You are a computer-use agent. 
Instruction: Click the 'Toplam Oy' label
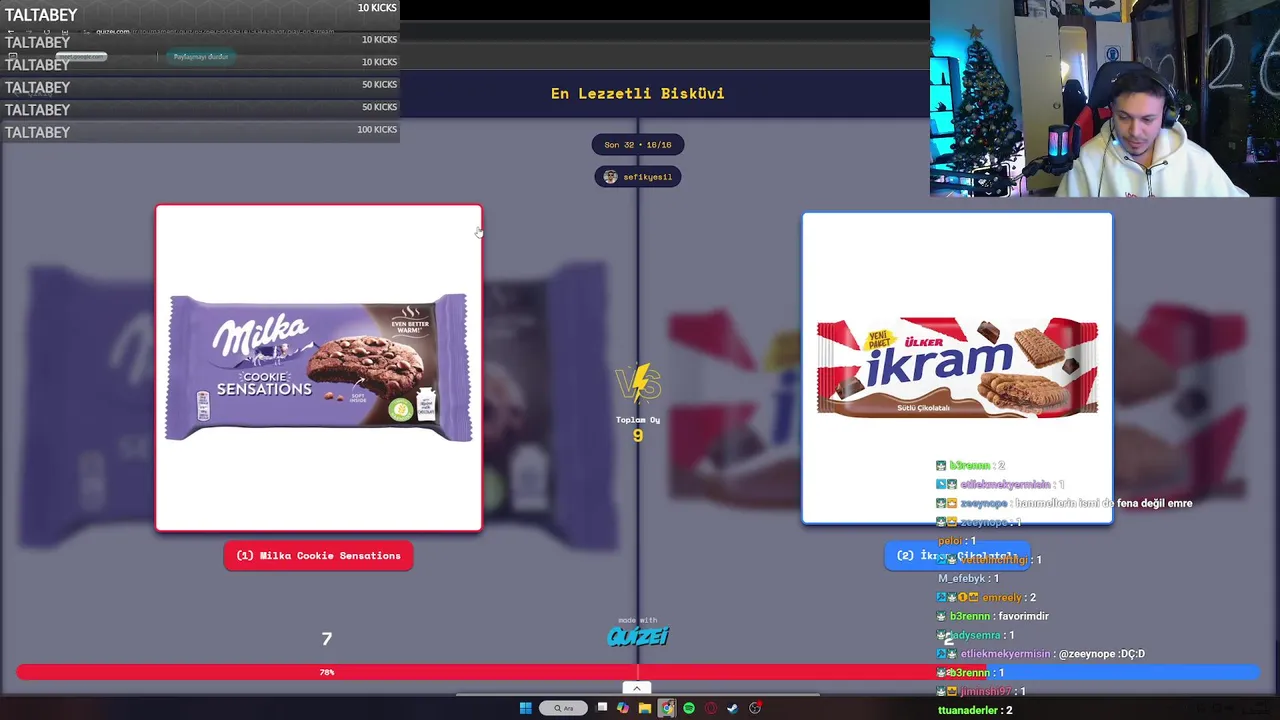(638, 420)
